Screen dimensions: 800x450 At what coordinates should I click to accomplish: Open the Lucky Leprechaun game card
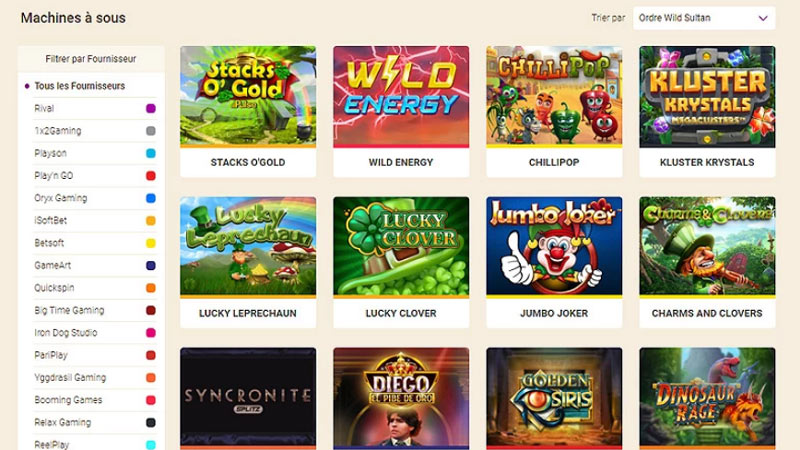click(248, 262)
